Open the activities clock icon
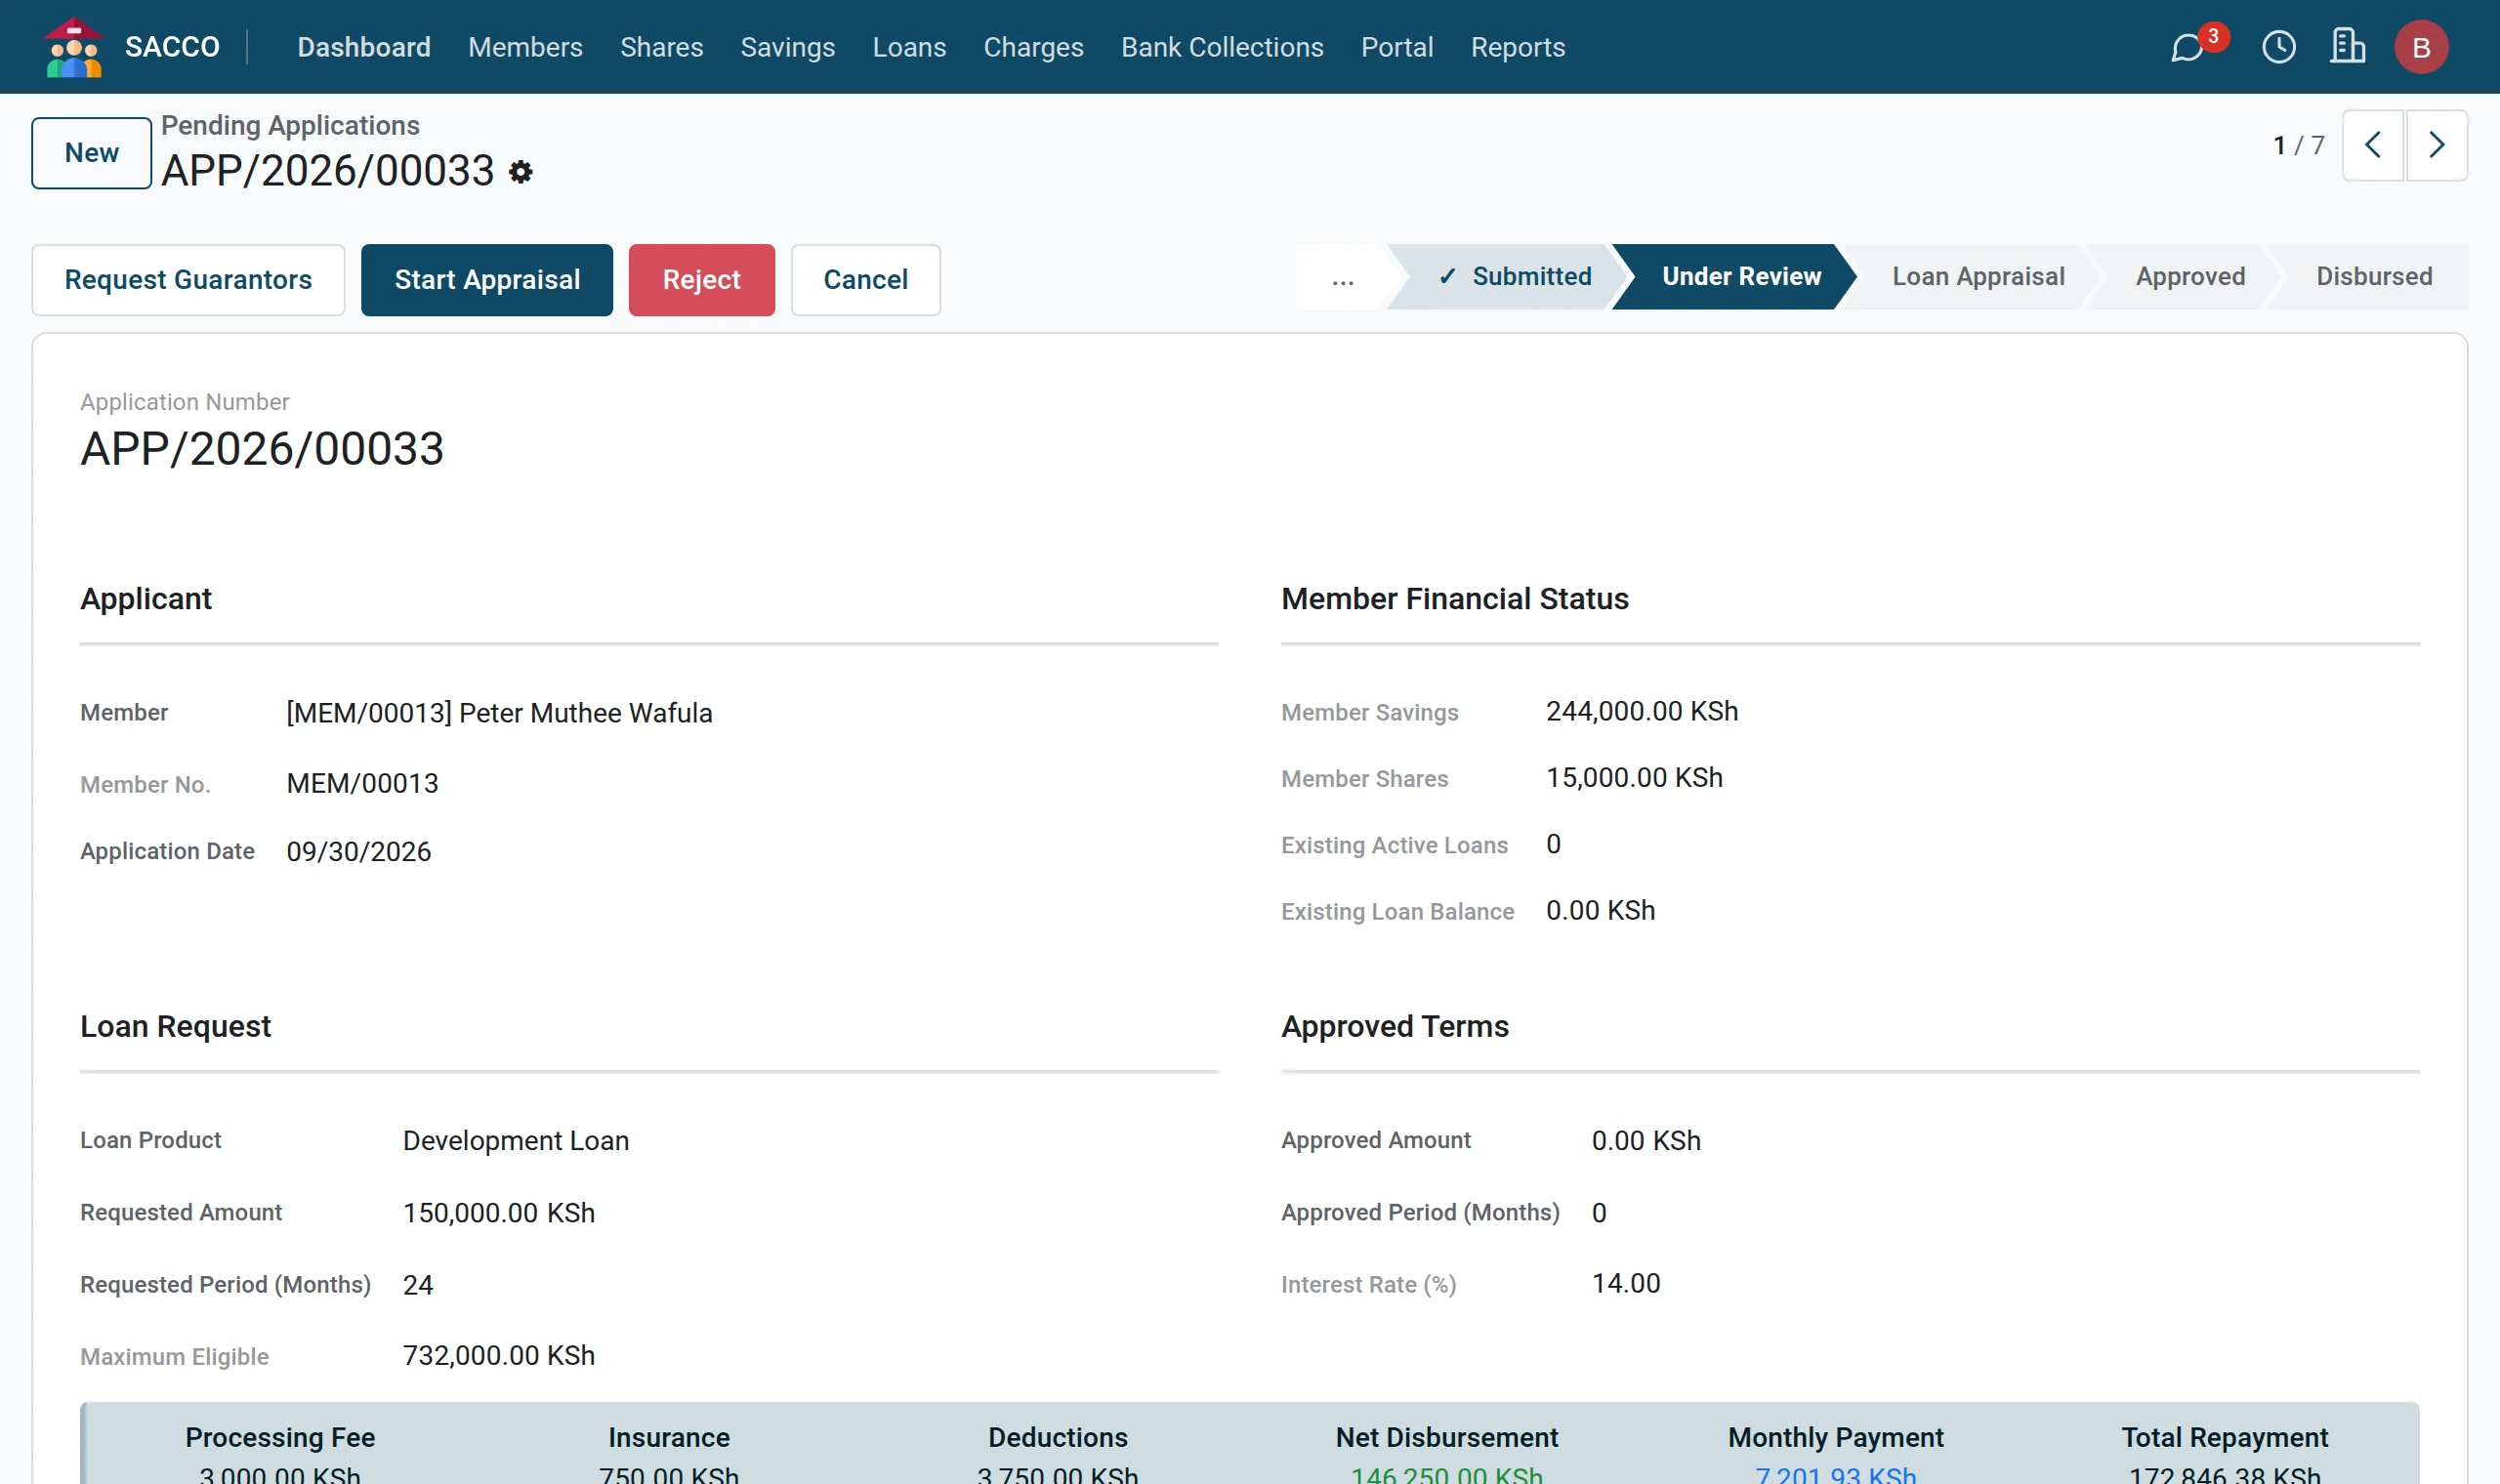Screen dimensions: 2500x1484 tap(2279, 47)
